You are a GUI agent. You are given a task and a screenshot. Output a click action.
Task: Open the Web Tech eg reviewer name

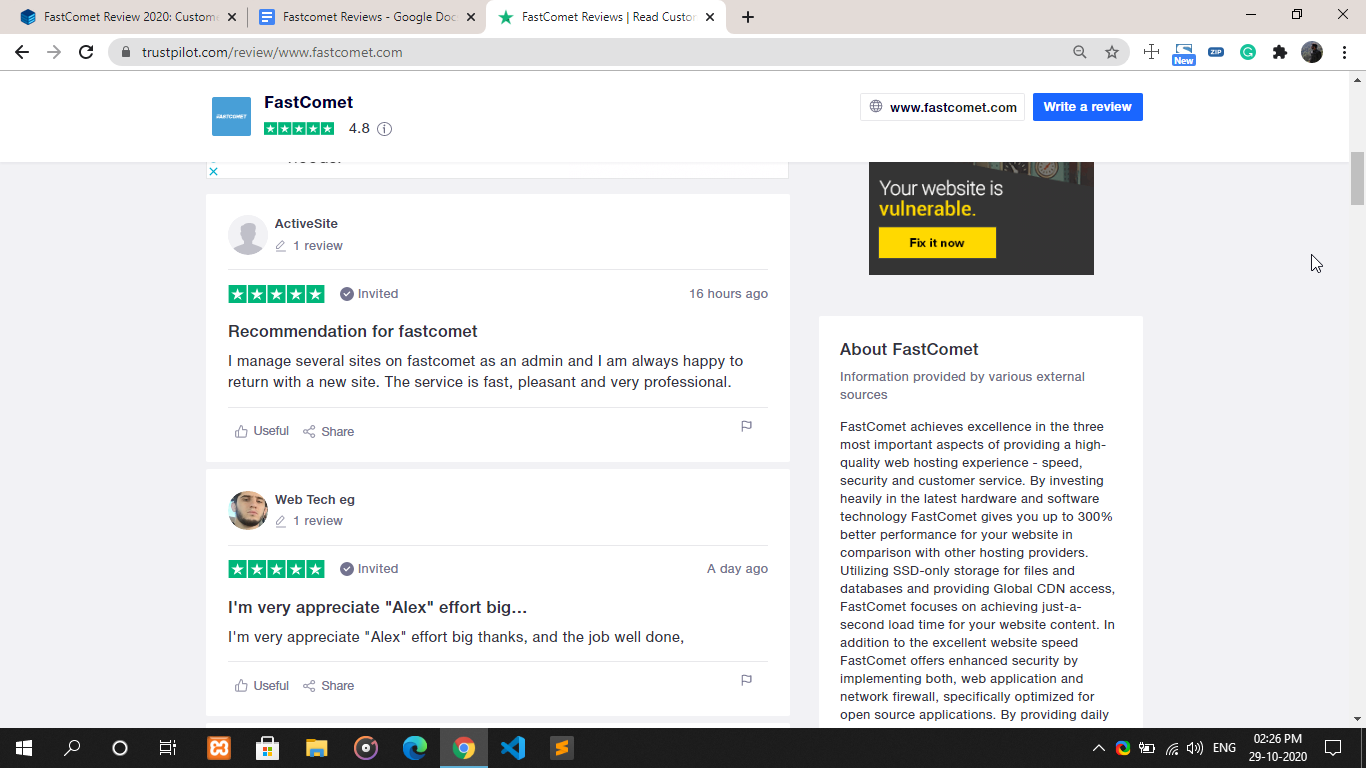pos(315,499)
